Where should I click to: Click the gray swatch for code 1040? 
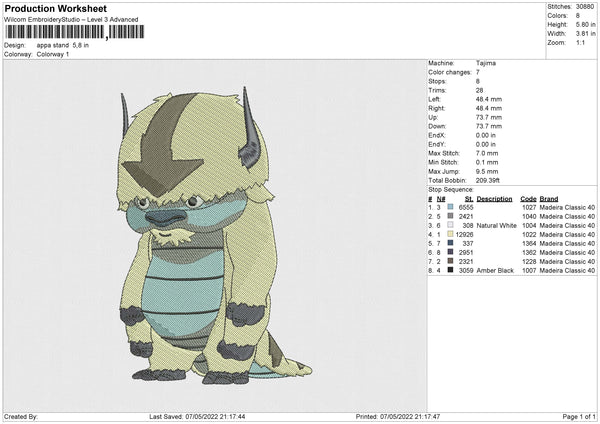coord(450,216)
